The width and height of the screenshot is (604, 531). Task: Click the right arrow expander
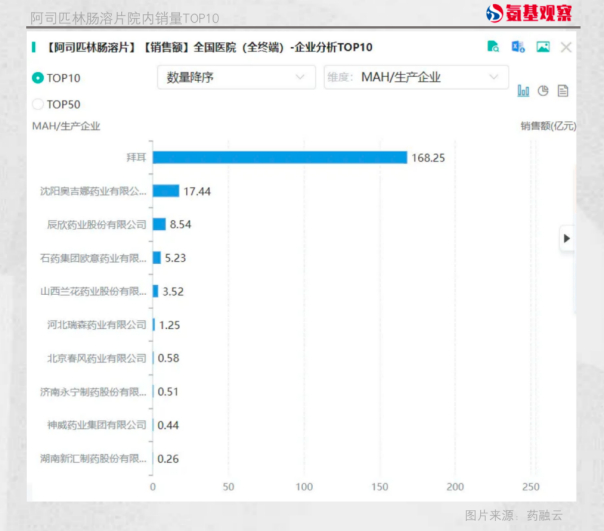click(x=567, y=238)
